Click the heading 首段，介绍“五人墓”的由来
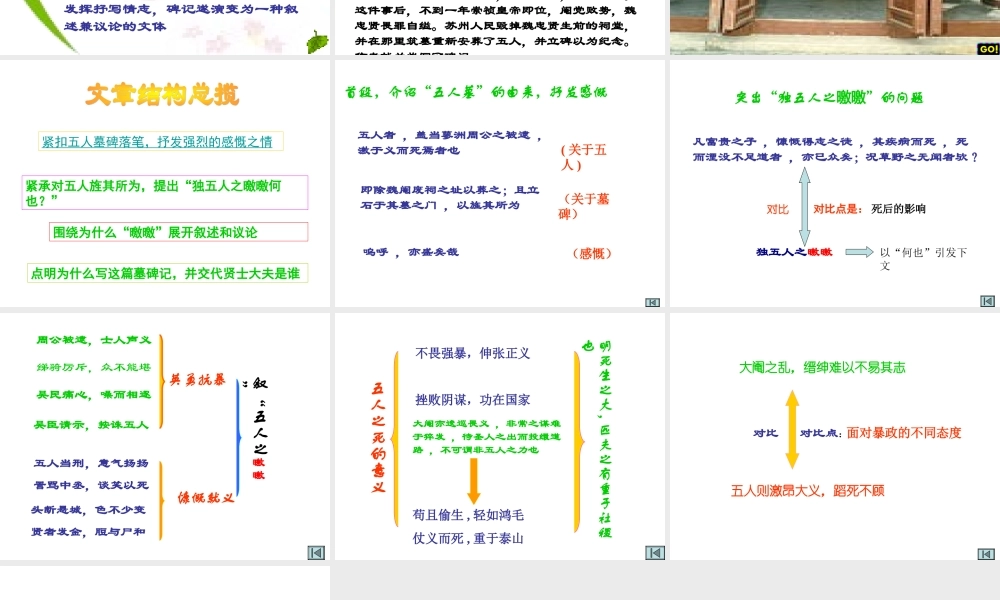 pyautogui.click(x=476, y=92)
